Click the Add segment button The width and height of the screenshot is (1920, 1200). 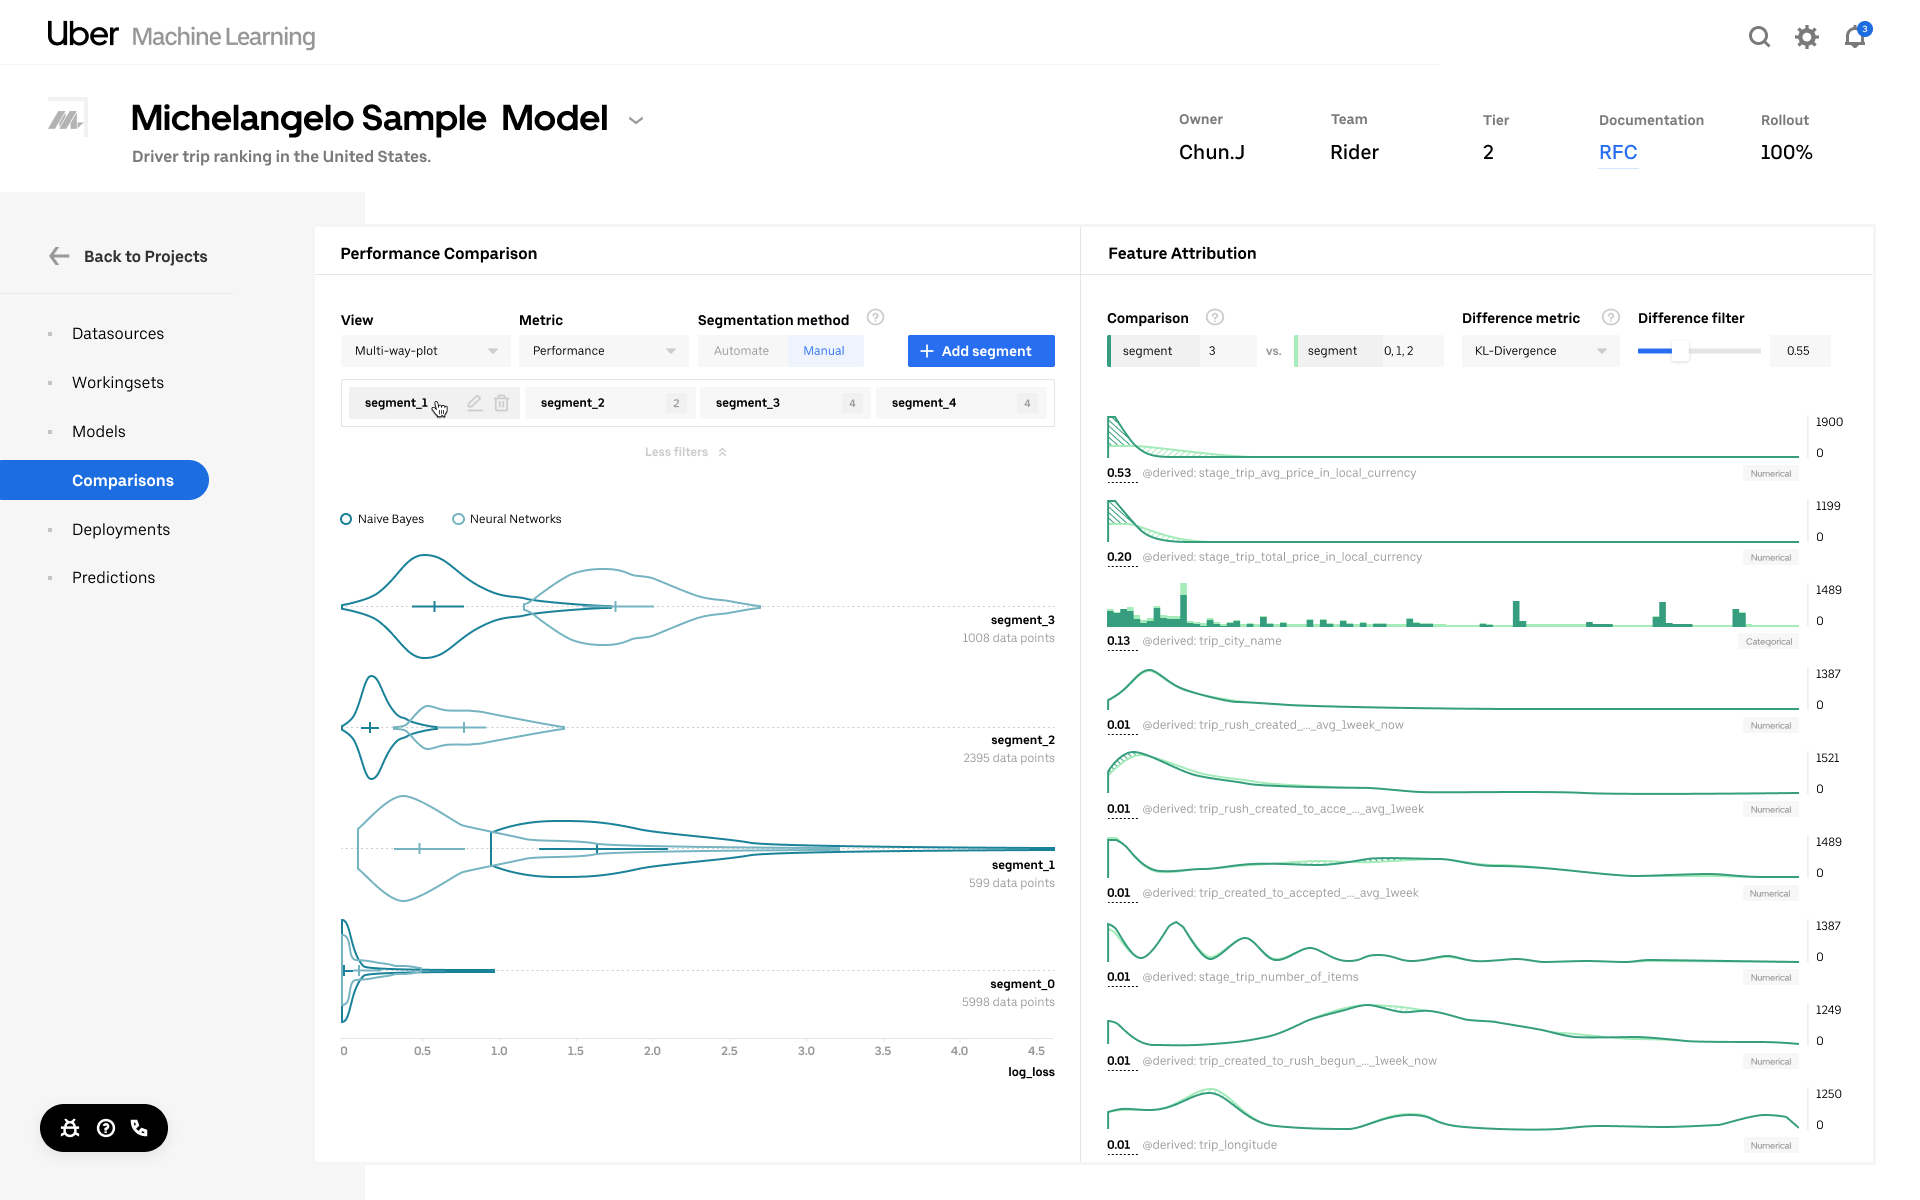(x=981, y=351)
